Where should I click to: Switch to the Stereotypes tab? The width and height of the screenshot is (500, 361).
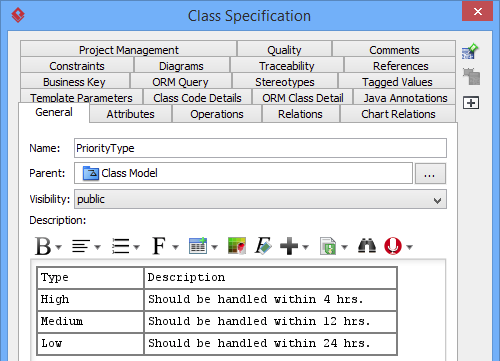(285, 82)
